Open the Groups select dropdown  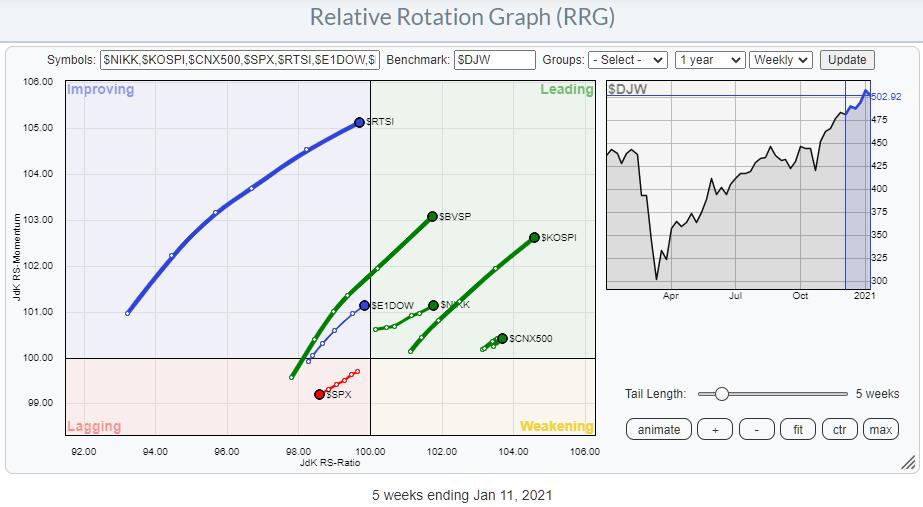pos(627,60)
